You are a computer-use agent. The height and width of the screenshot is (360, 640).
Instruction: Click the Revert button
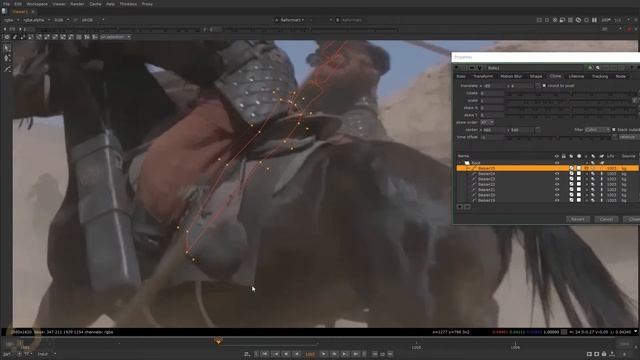(578, 220)
